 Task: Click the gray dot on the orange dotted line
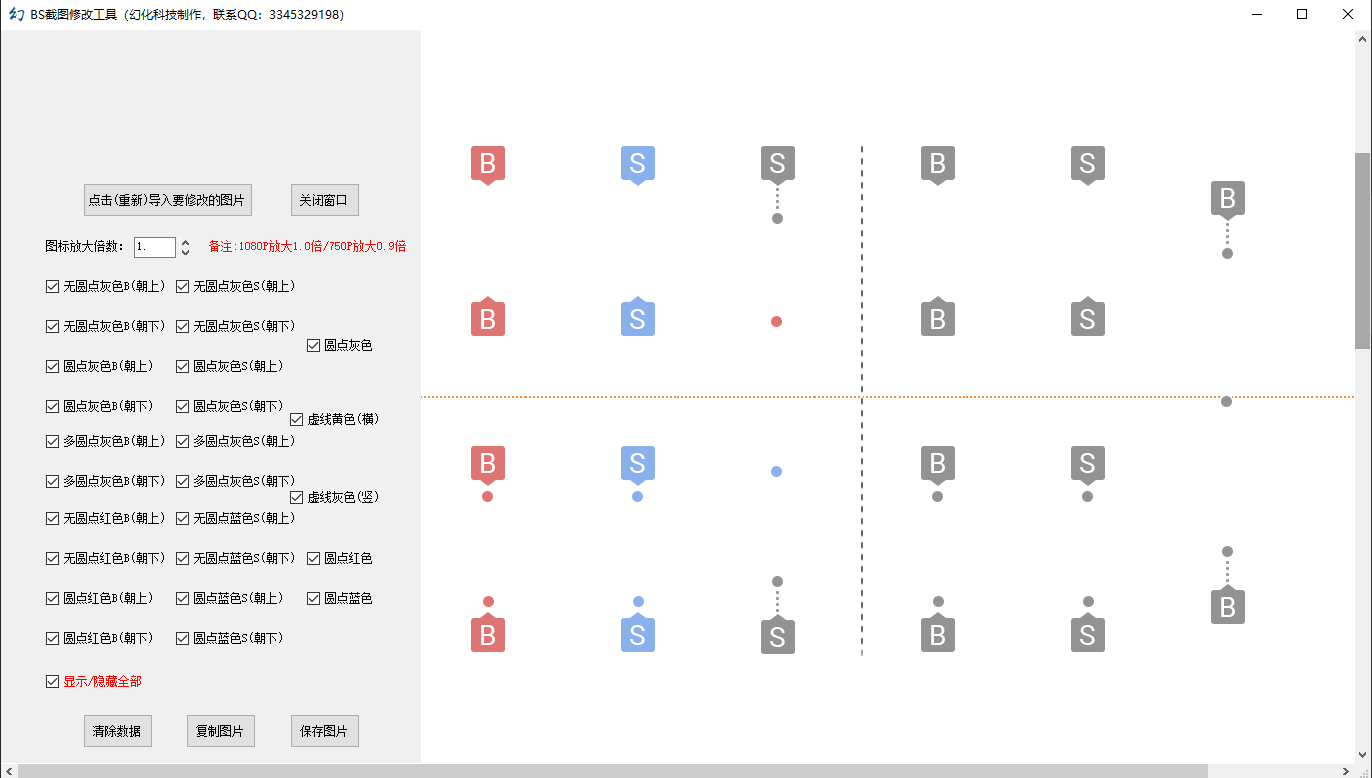1226,401
